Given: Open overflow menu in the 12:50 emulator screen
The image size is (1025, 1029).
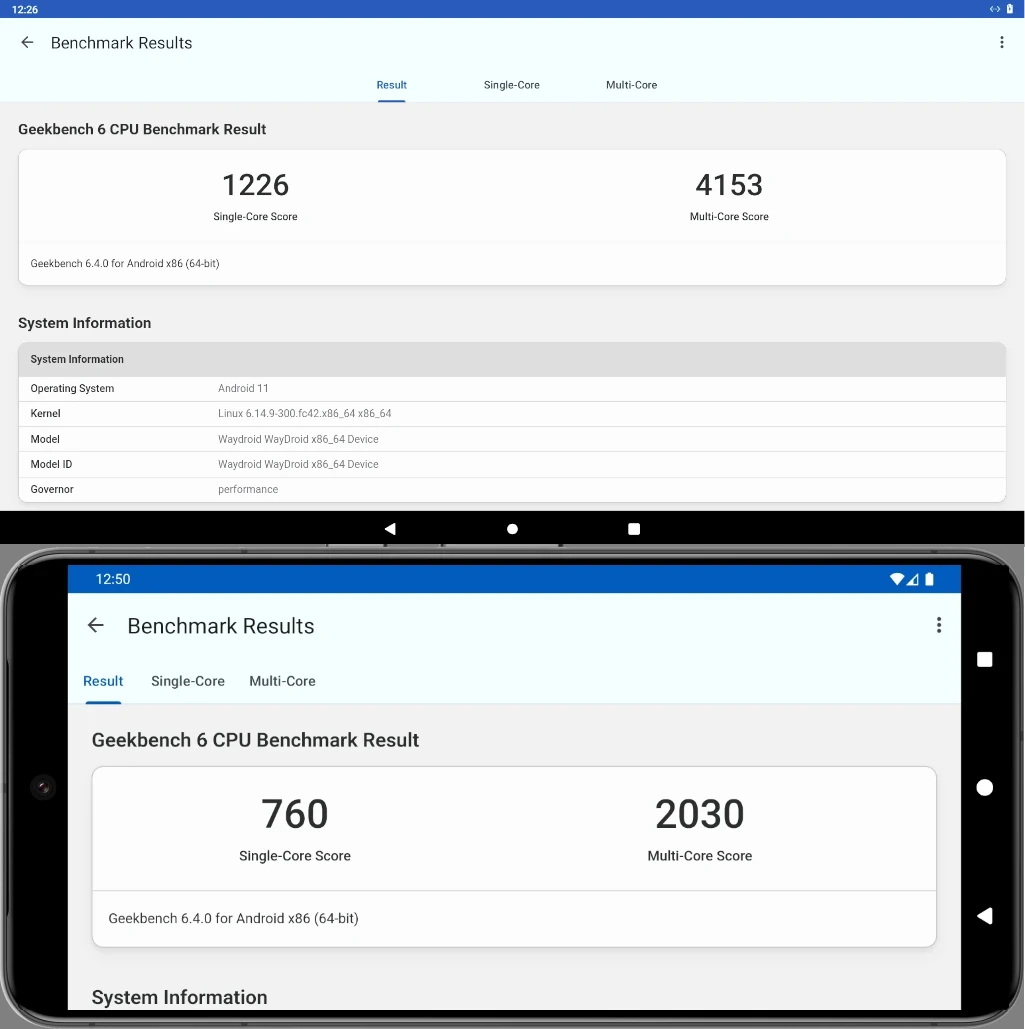Looking at the screenshot, I should [x=938, y=626].
